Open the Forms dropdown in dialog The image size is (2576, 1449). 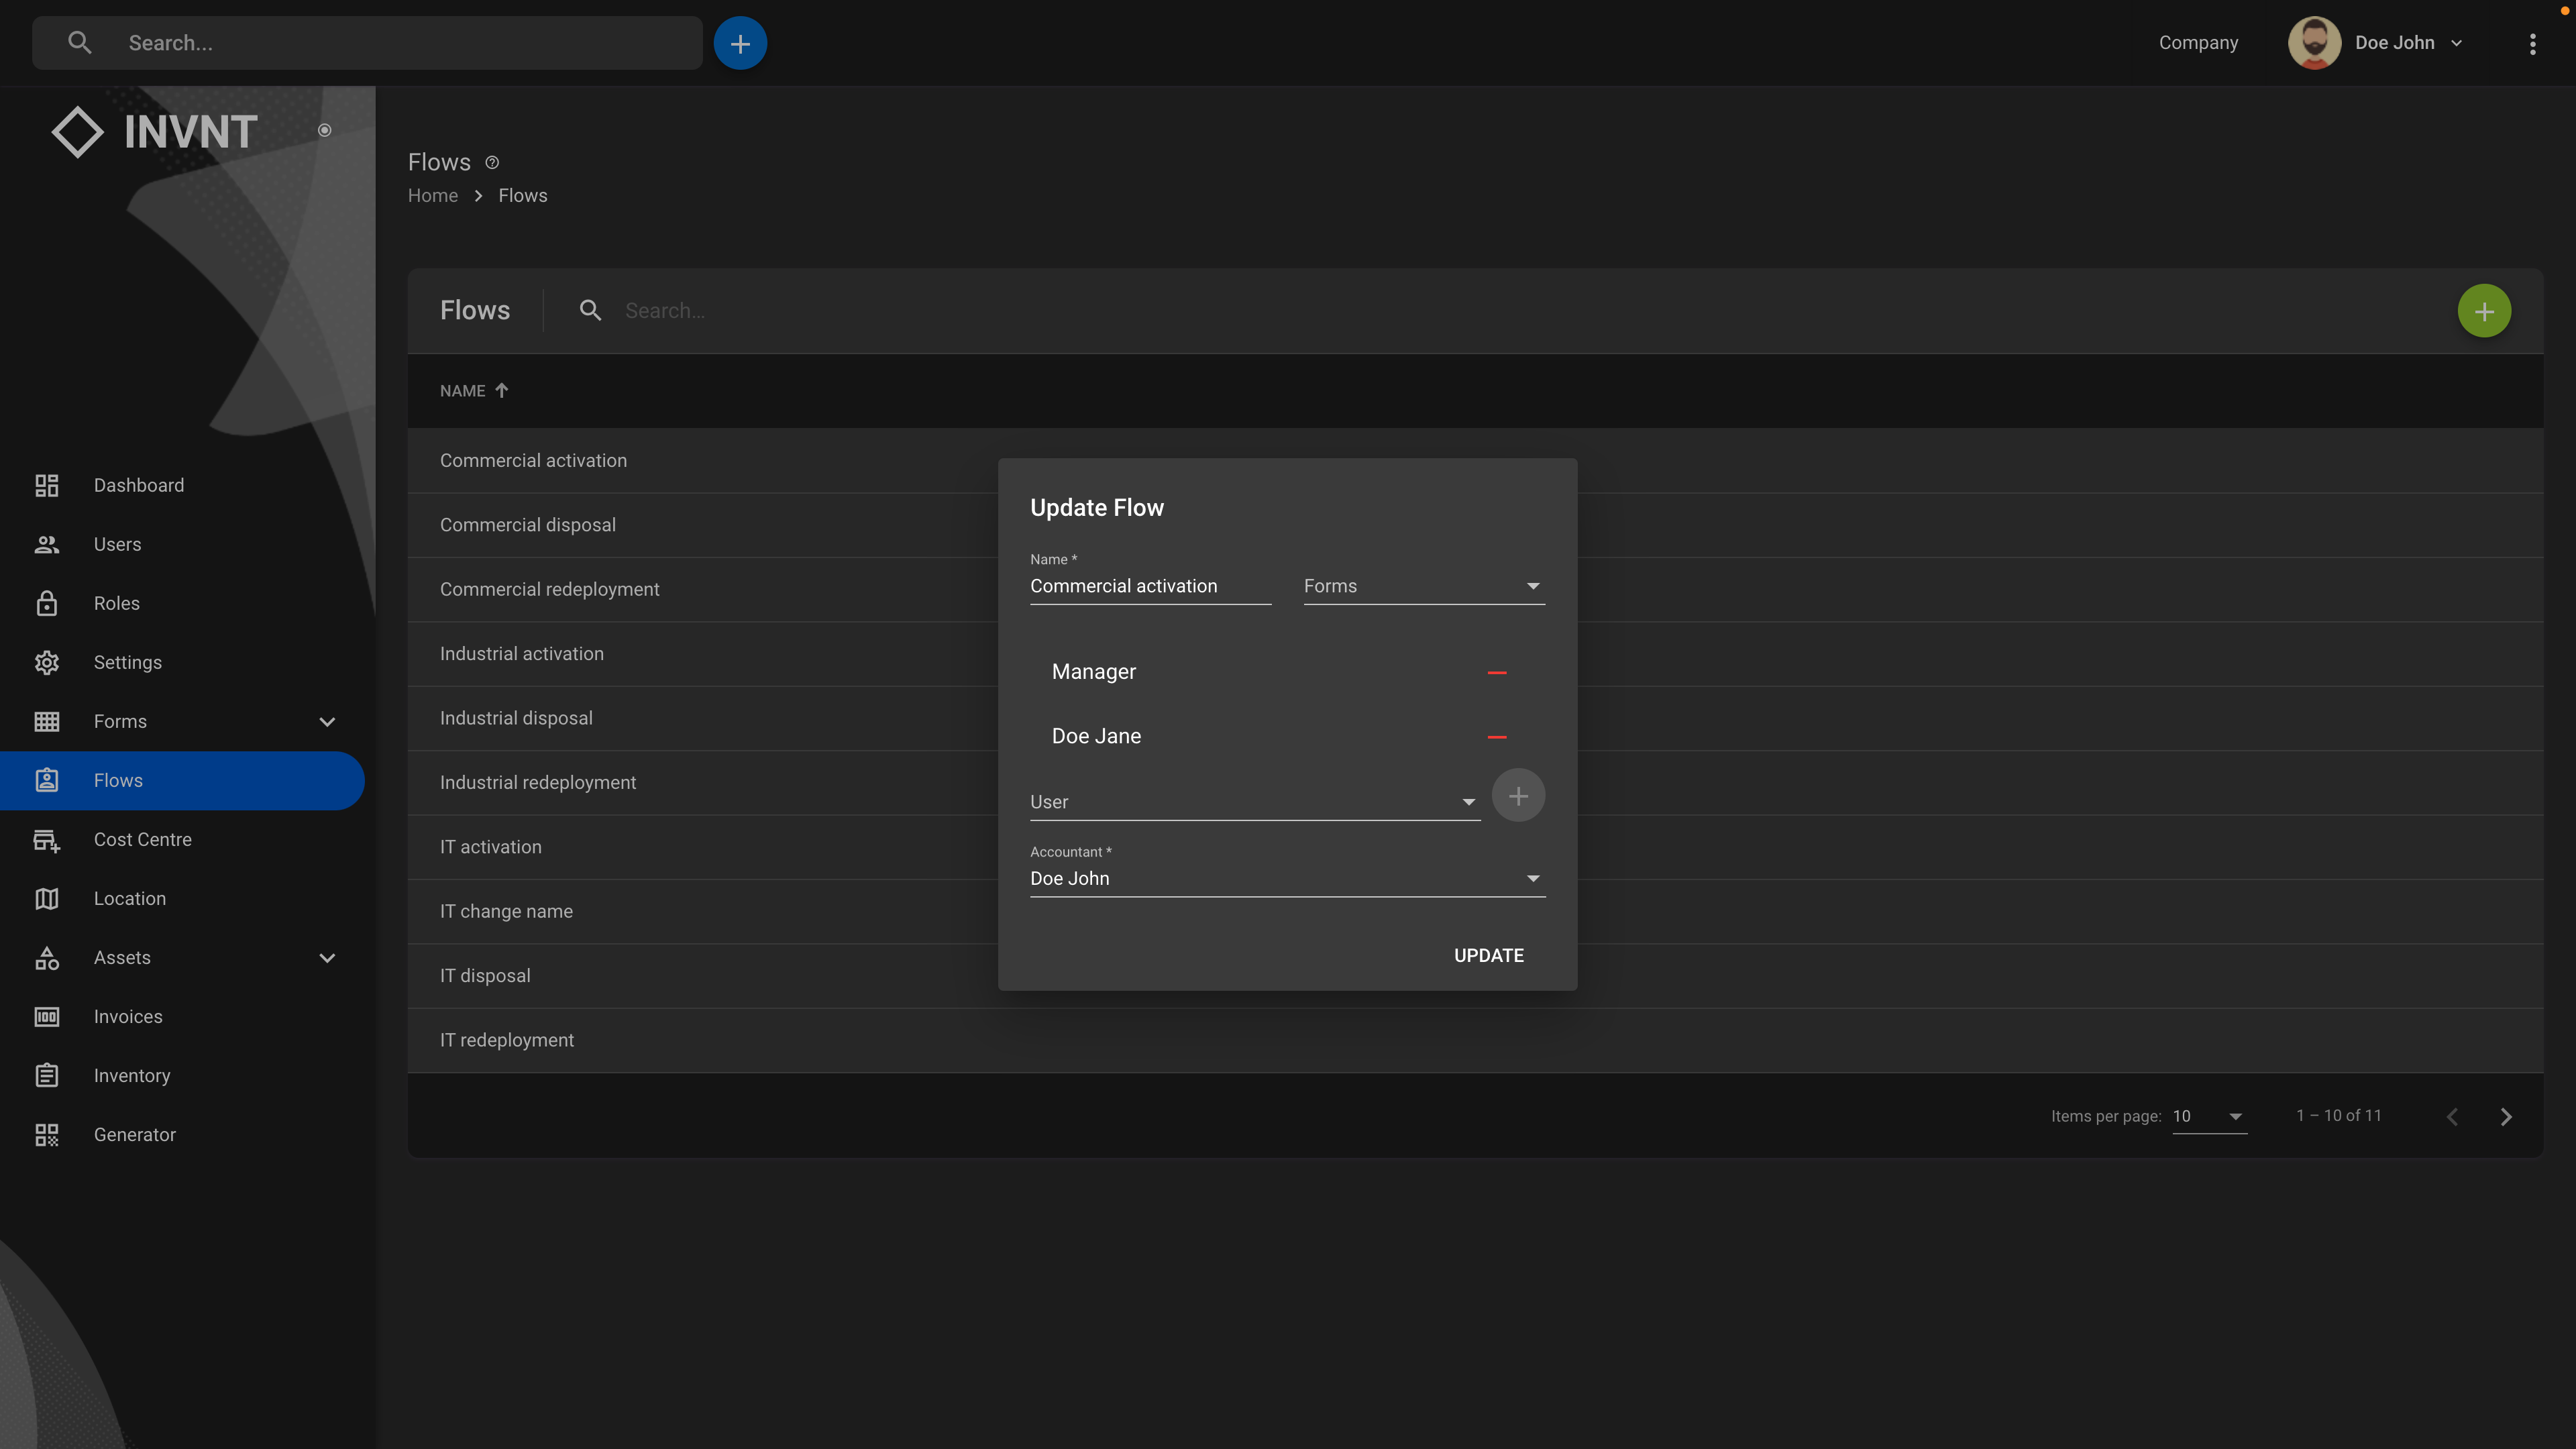1423,586
